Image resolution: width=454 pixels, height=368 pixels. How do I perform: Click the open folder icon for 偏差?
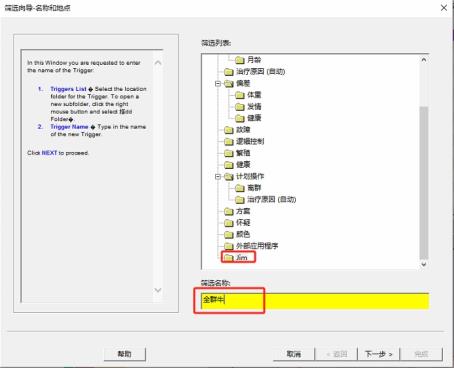(229, 83)
